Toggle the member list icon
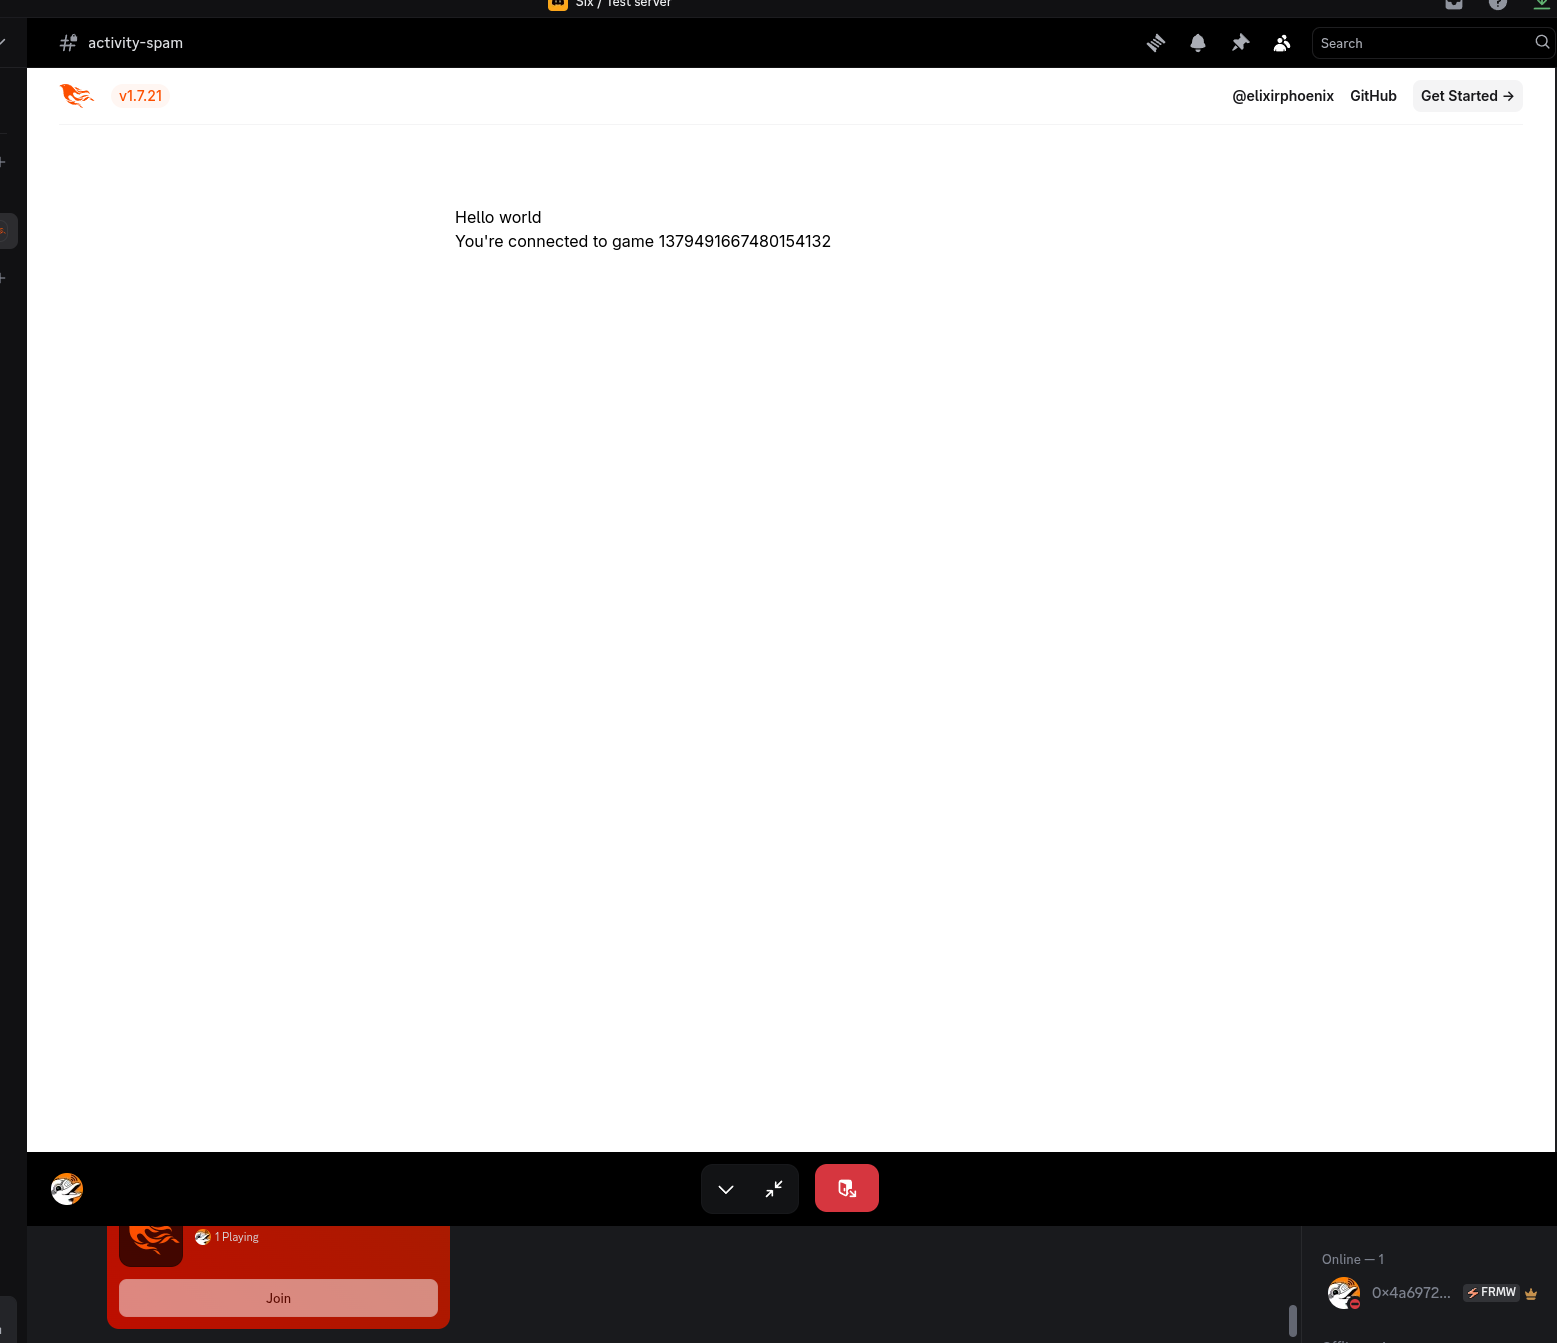The width and height of the screenshot is (1557, 1343). 1282,43
